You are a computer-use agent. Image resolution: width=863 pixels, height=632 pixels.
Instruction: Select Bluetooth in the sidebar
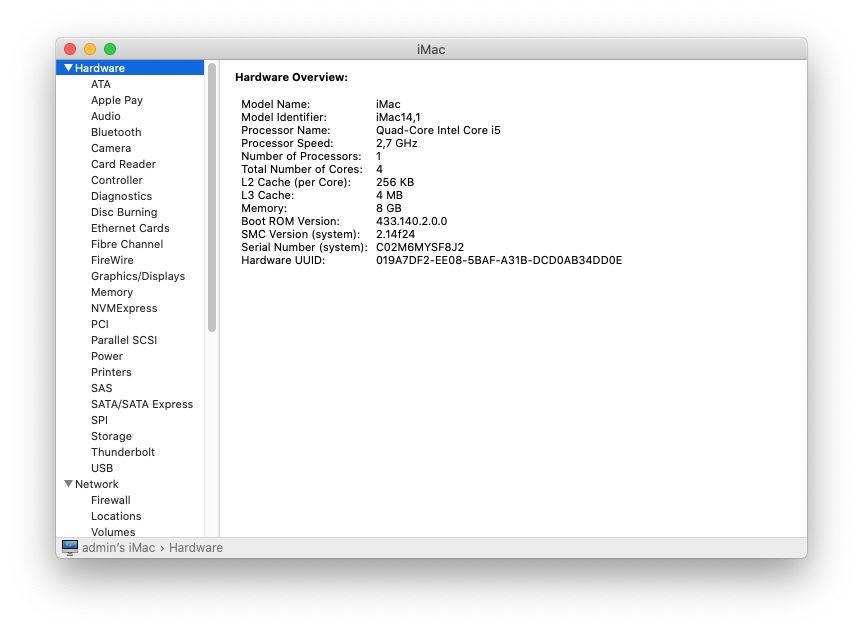[x=116, y=132]
